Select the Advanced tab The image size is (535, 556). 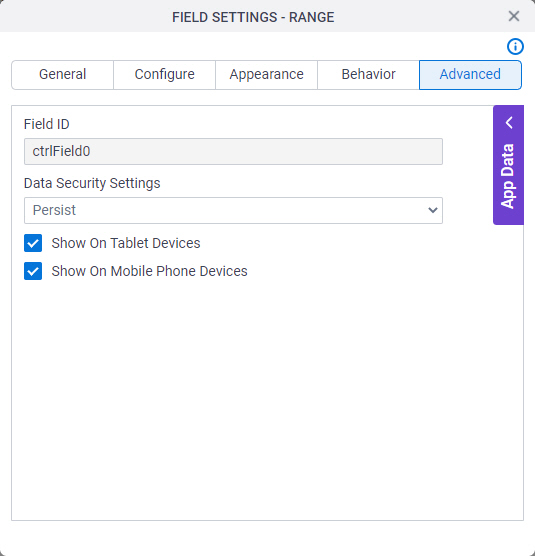coord(470,75)
